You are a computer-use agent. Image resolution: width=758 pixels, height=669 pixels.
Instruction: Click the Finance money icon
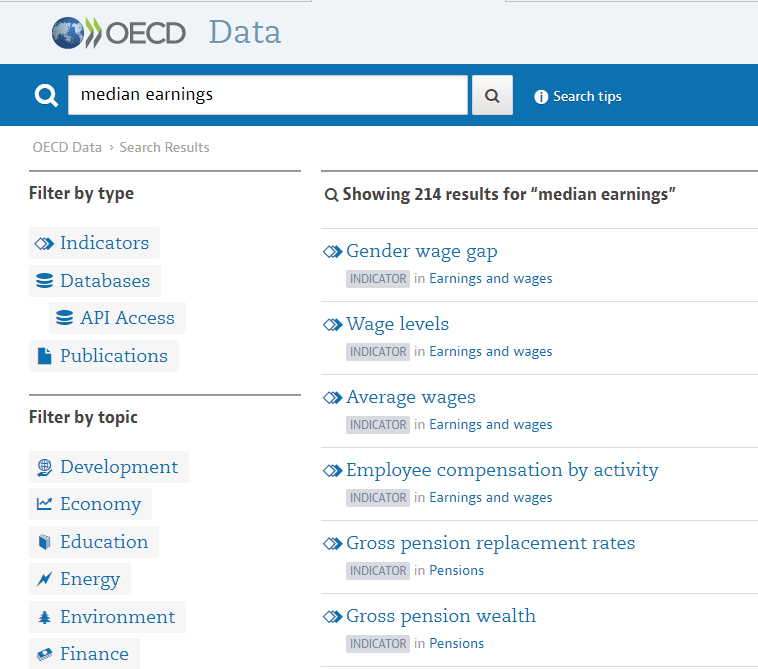pyautogui.click(x=44, y=654)
